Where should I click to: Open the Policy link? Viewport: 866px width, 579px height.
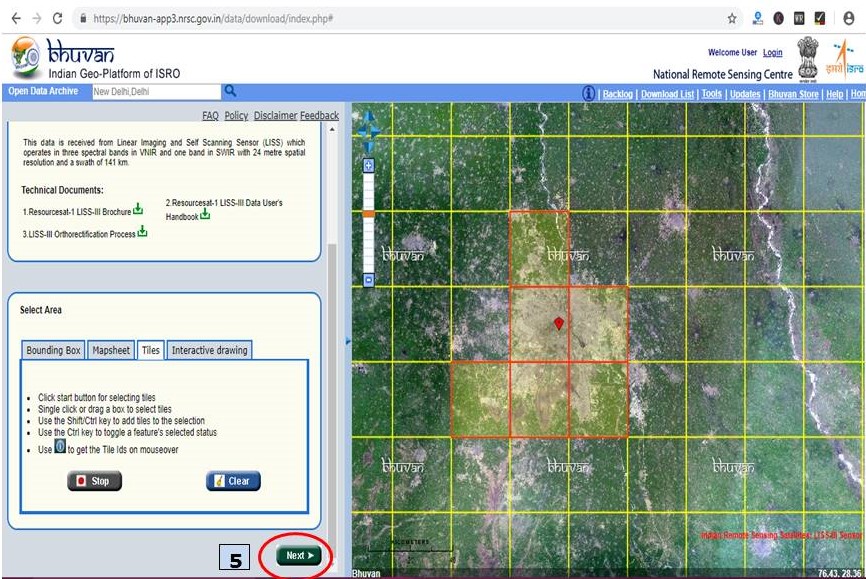[x=236, y=115]
